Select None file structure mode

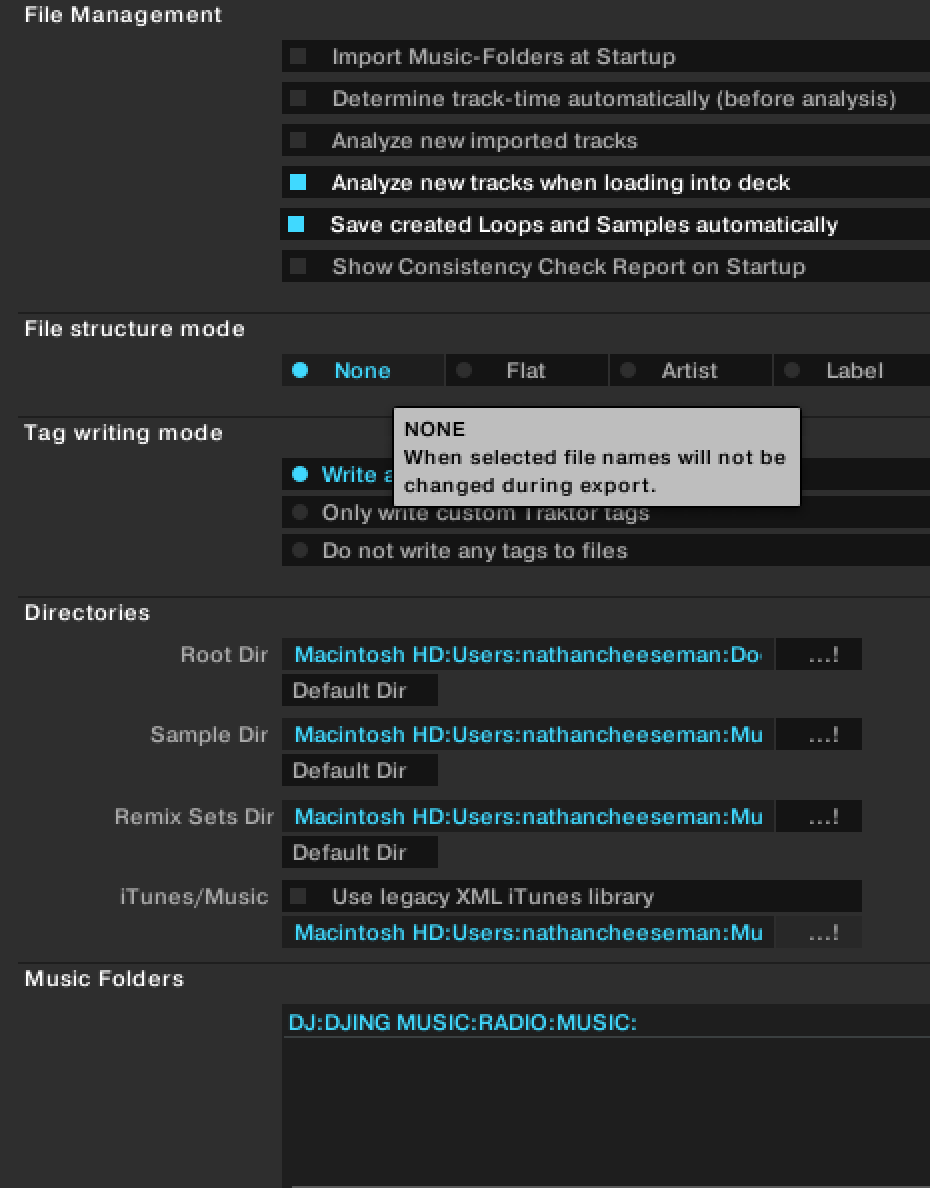click(x=300, y=371)
